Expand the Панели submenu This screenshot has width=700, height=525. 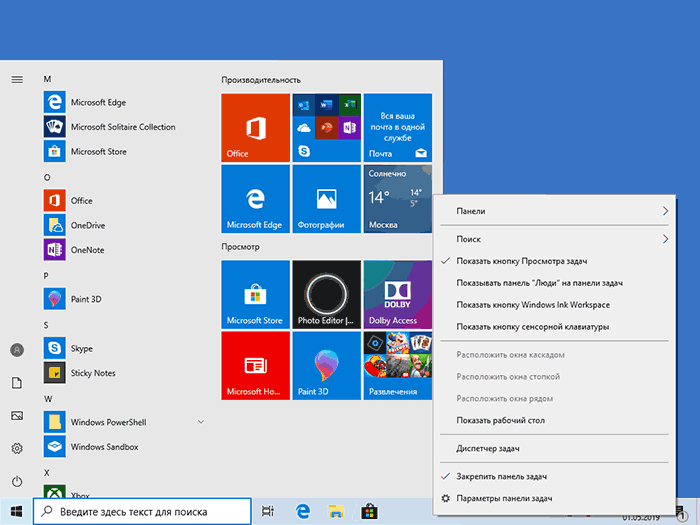pos(554,211)
